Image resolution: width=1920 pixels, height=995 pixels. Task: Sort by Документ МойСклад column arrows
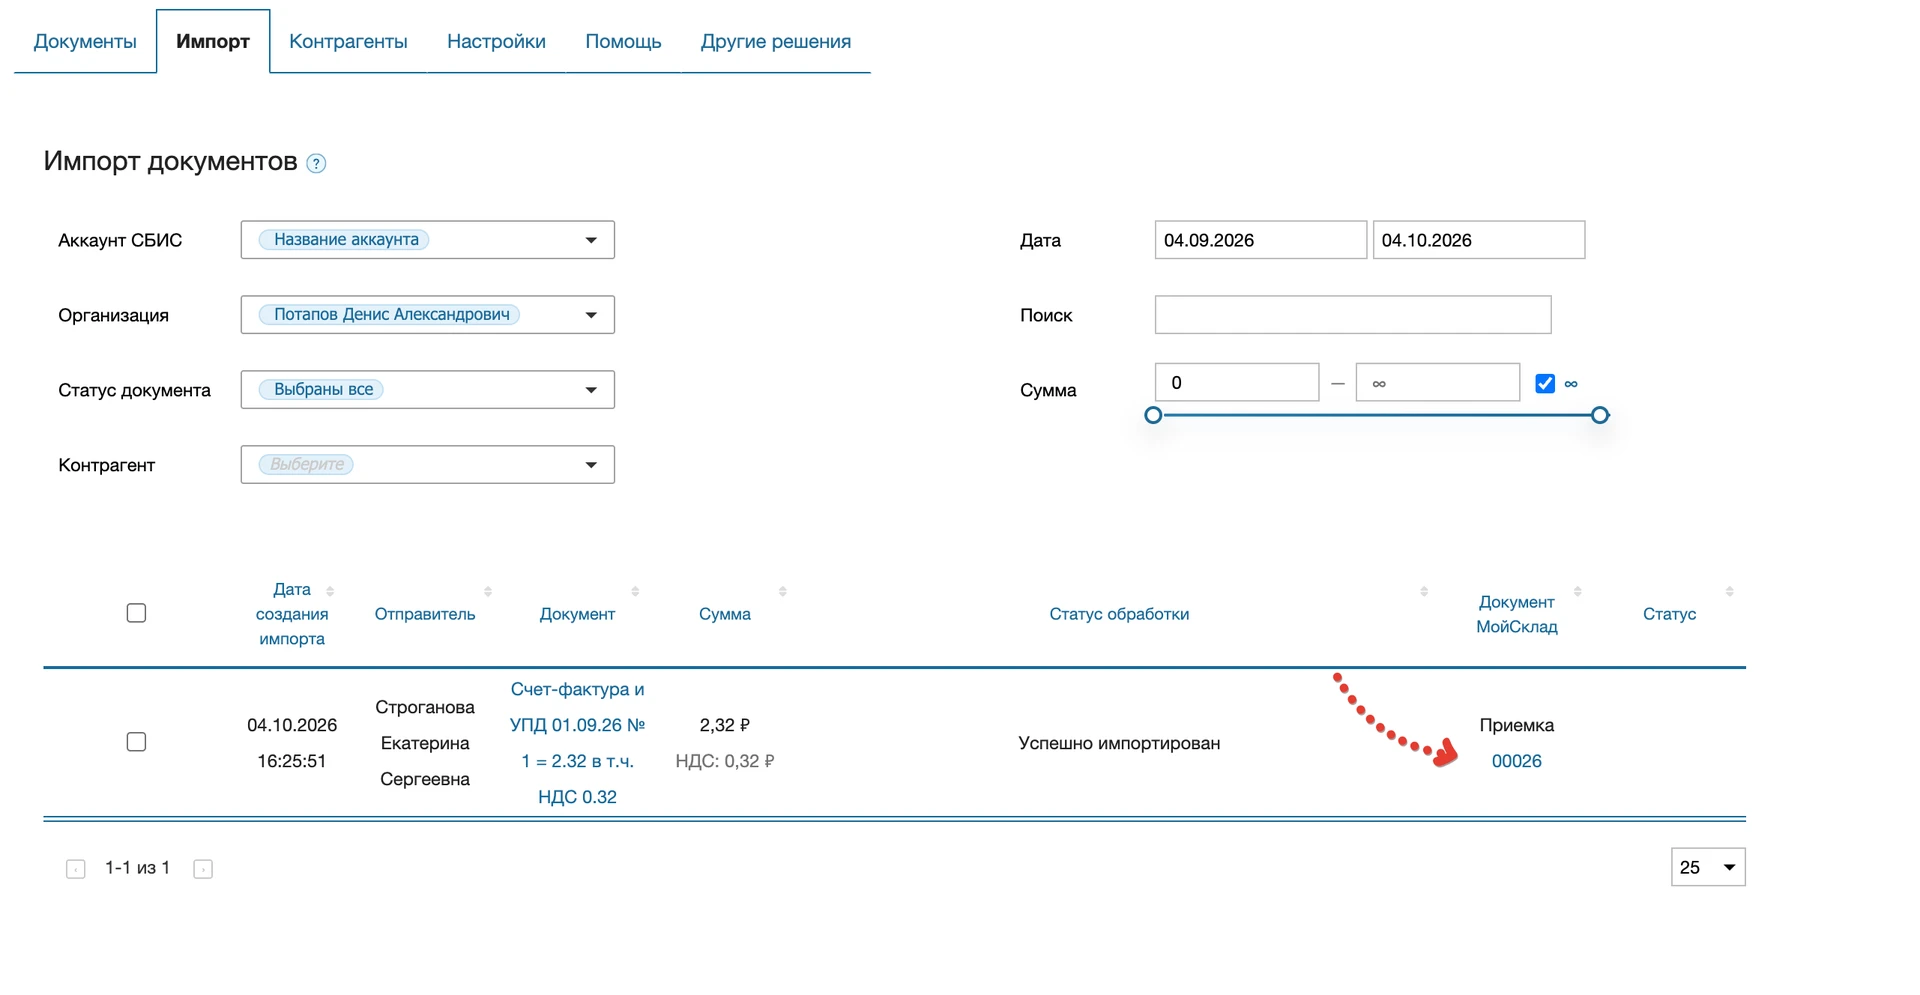click(1577, 591)
